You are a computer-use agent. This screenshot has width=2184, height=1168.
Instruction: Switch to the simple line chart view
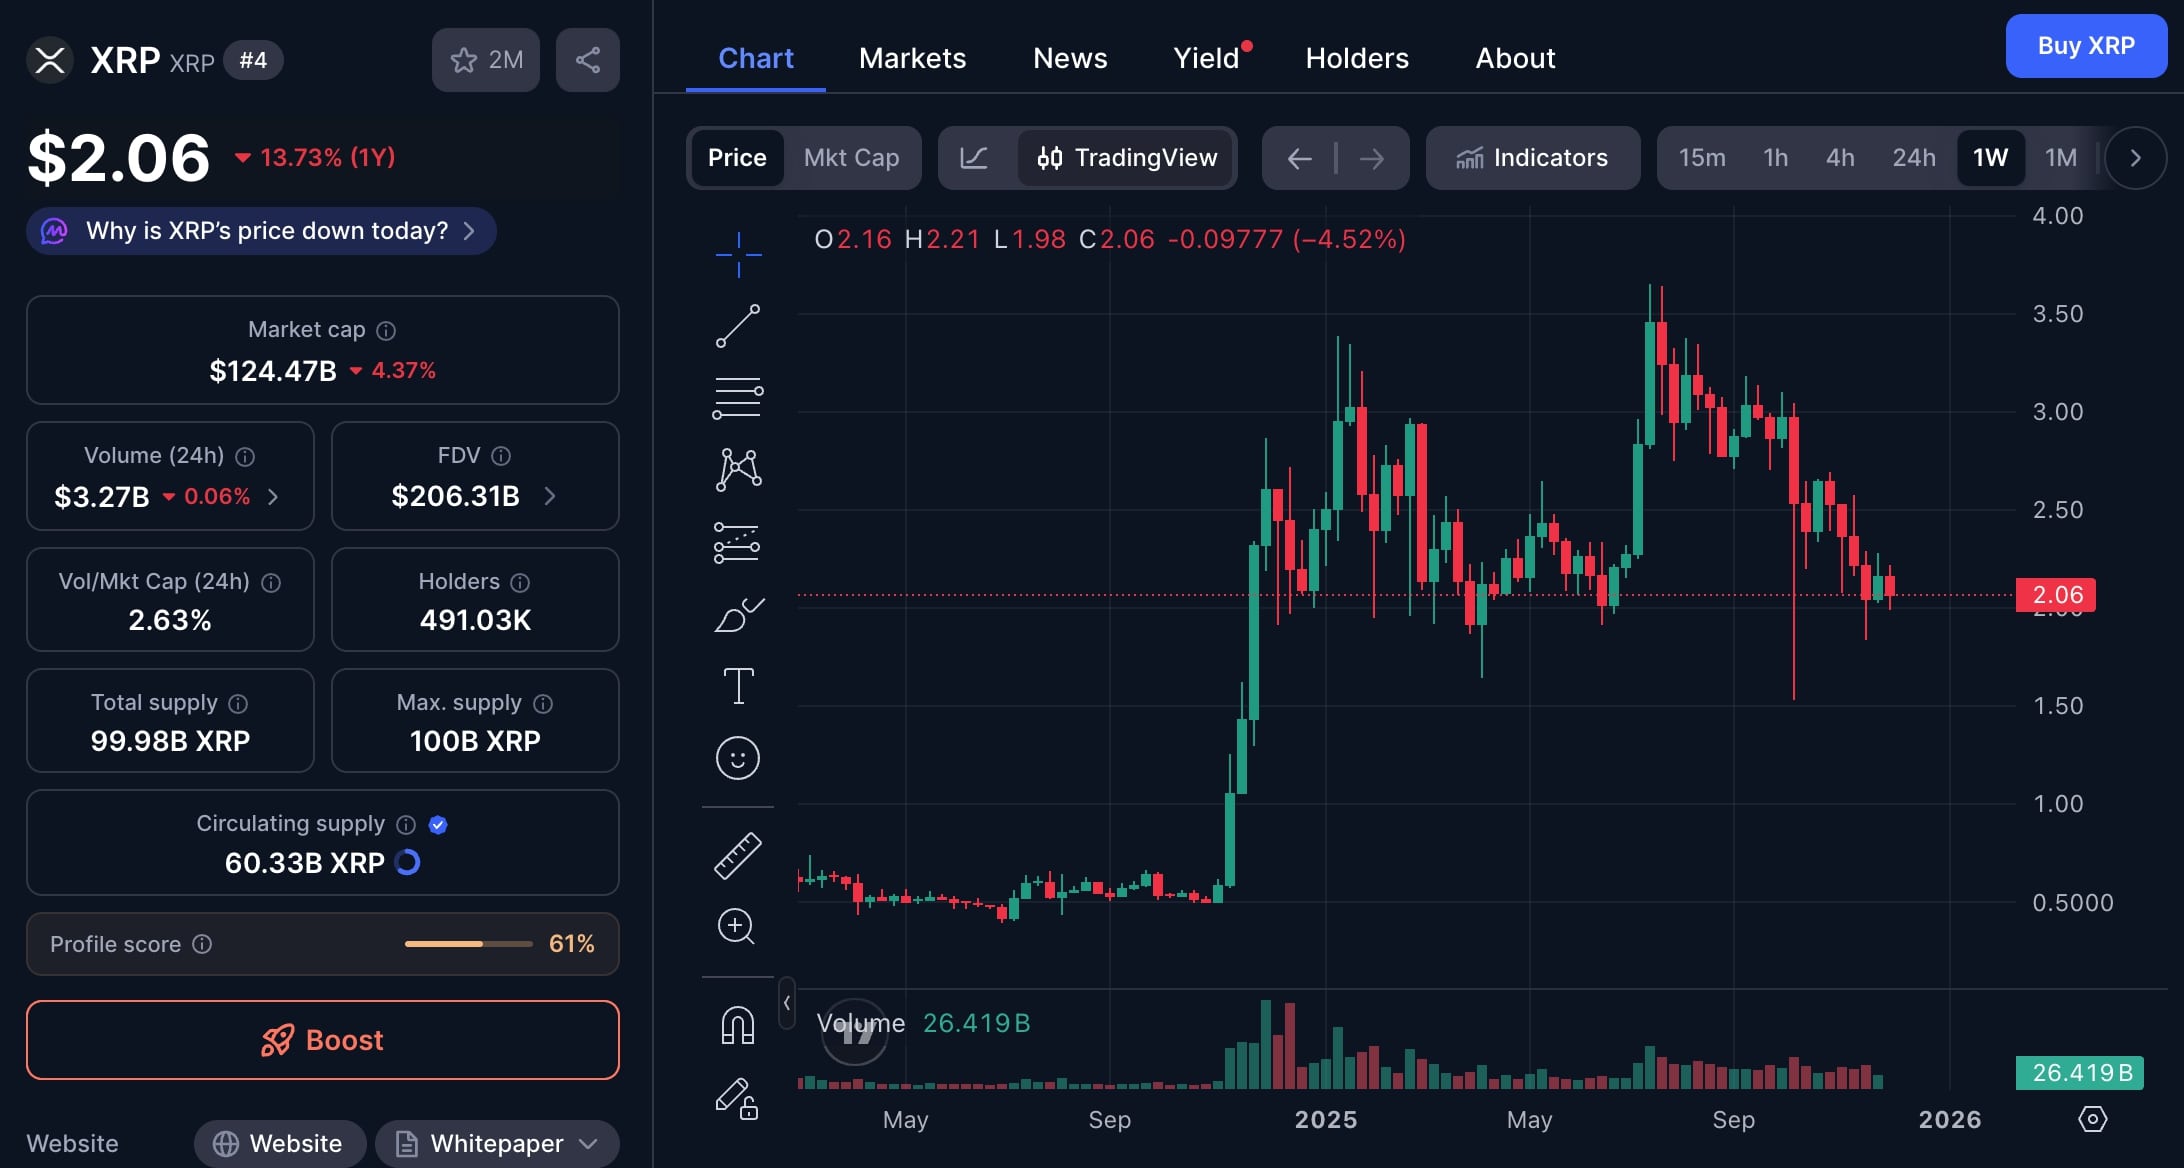[974, 158]
